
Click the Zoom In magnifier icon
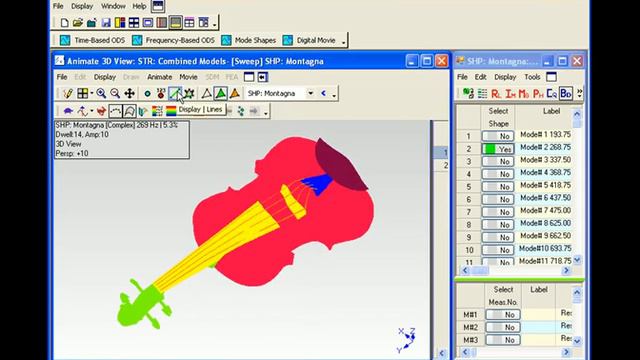tap(101, 93)
